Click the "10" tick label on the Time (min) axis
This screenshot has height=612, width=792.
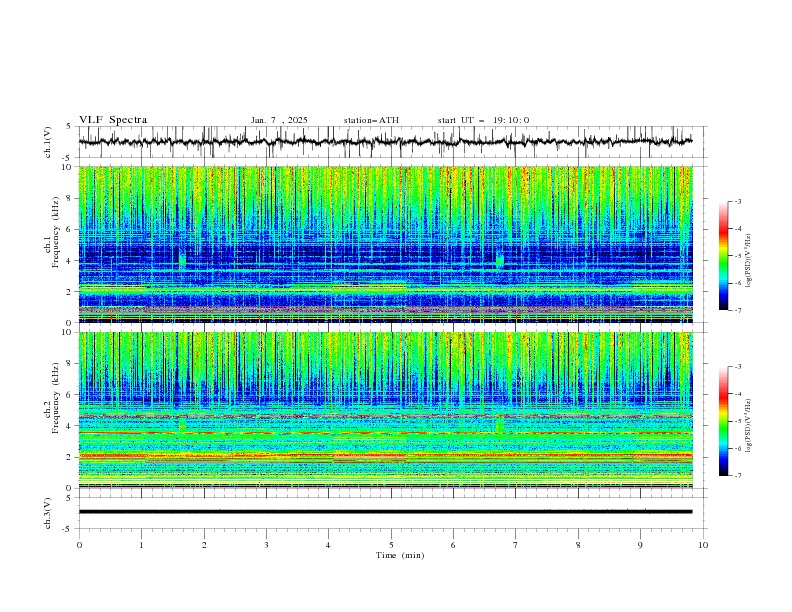(x=703, y=545)
